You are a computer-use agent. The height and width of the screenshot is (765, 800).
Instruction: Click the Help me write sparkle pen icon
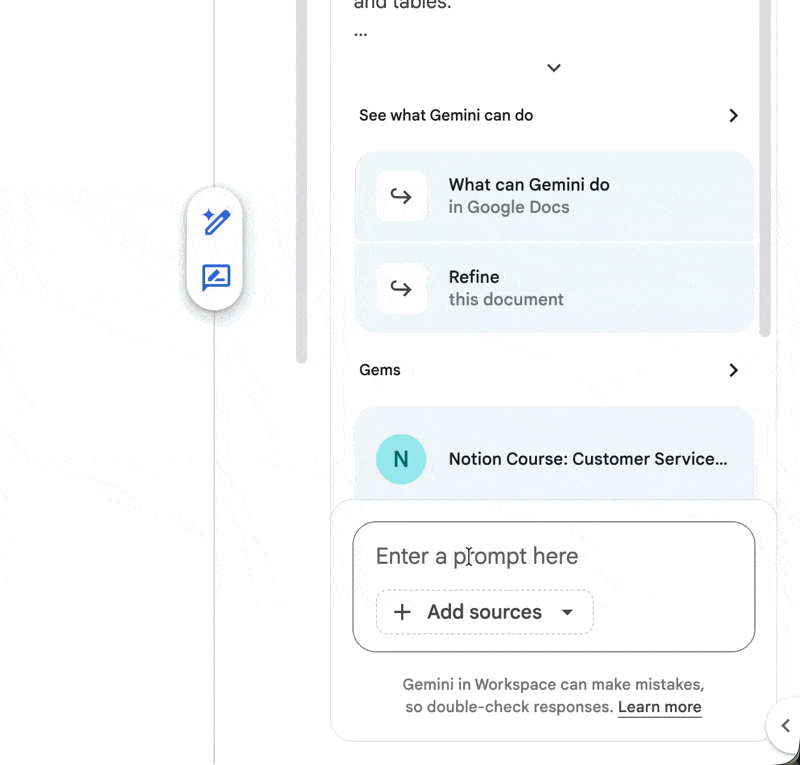(216, 221)
